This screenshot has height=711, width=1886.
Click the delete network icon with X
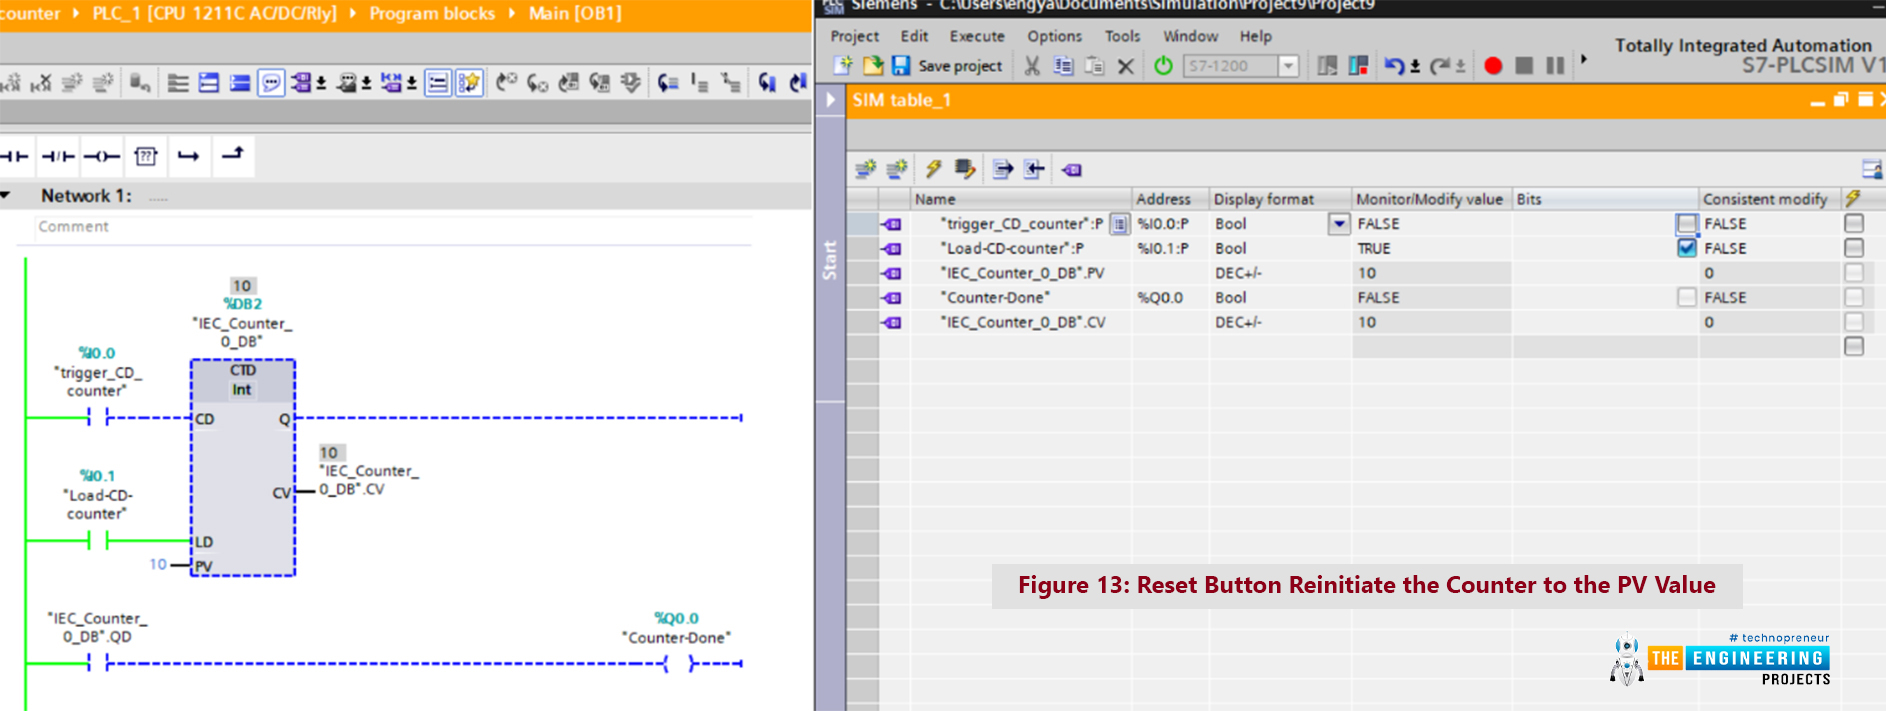[41, 83]
